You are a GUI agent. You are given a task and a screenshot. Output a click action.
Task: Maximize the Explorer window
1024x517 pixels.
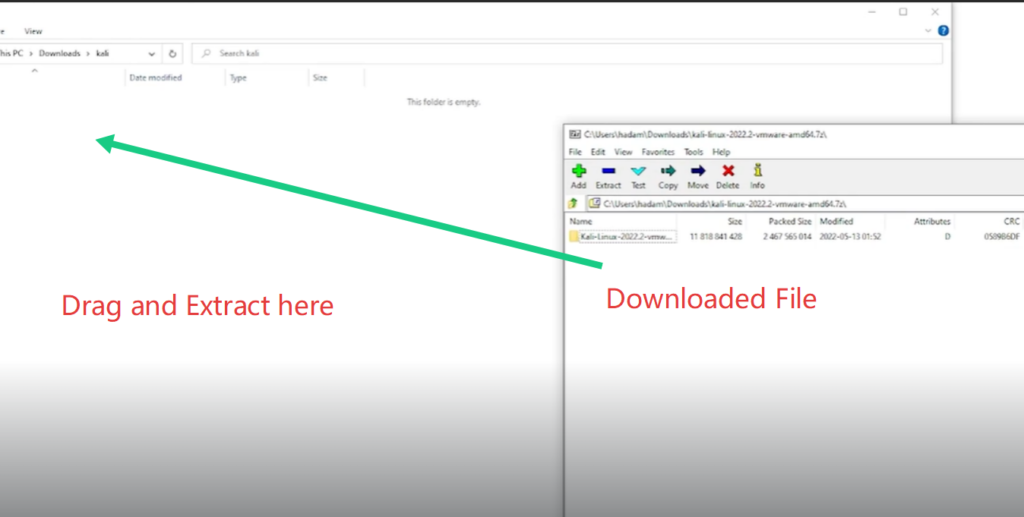click(903, 12)
